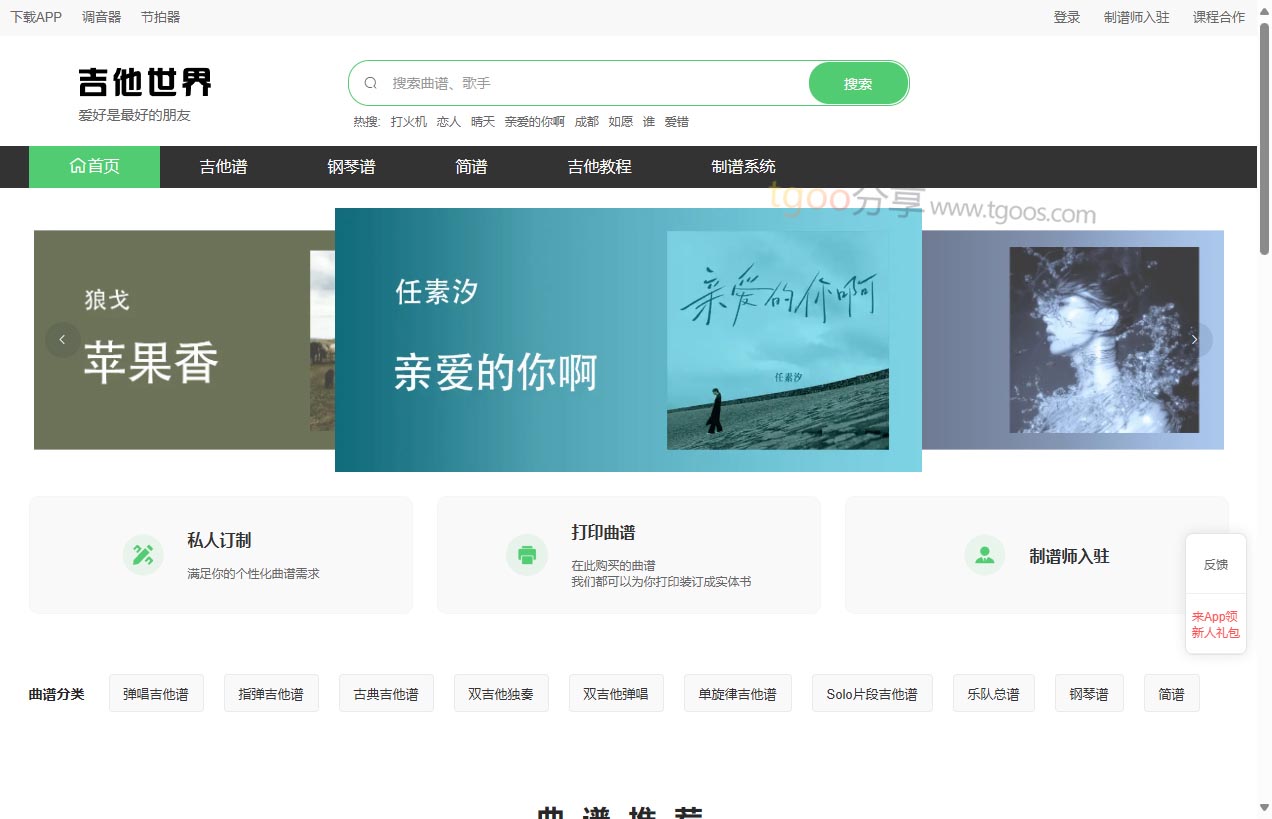Click the magnifier icon in search box

pyautogui.click(x=371, y=84)
